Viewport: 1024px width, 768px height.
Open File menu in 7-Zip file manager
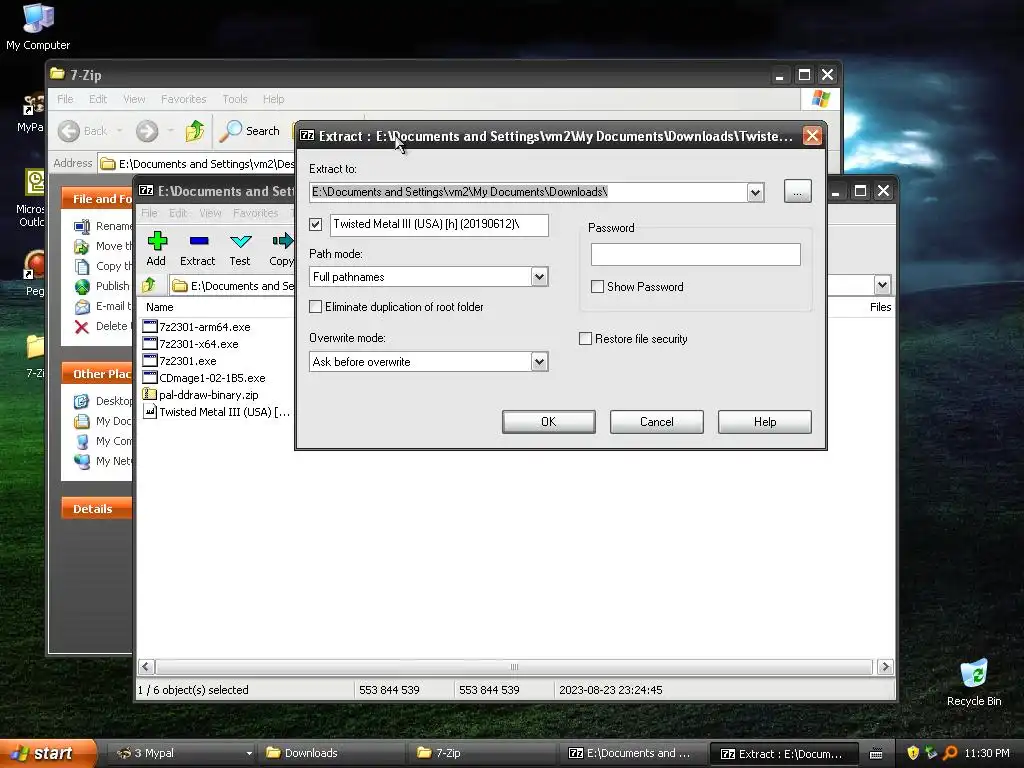(x=150, y=213)
